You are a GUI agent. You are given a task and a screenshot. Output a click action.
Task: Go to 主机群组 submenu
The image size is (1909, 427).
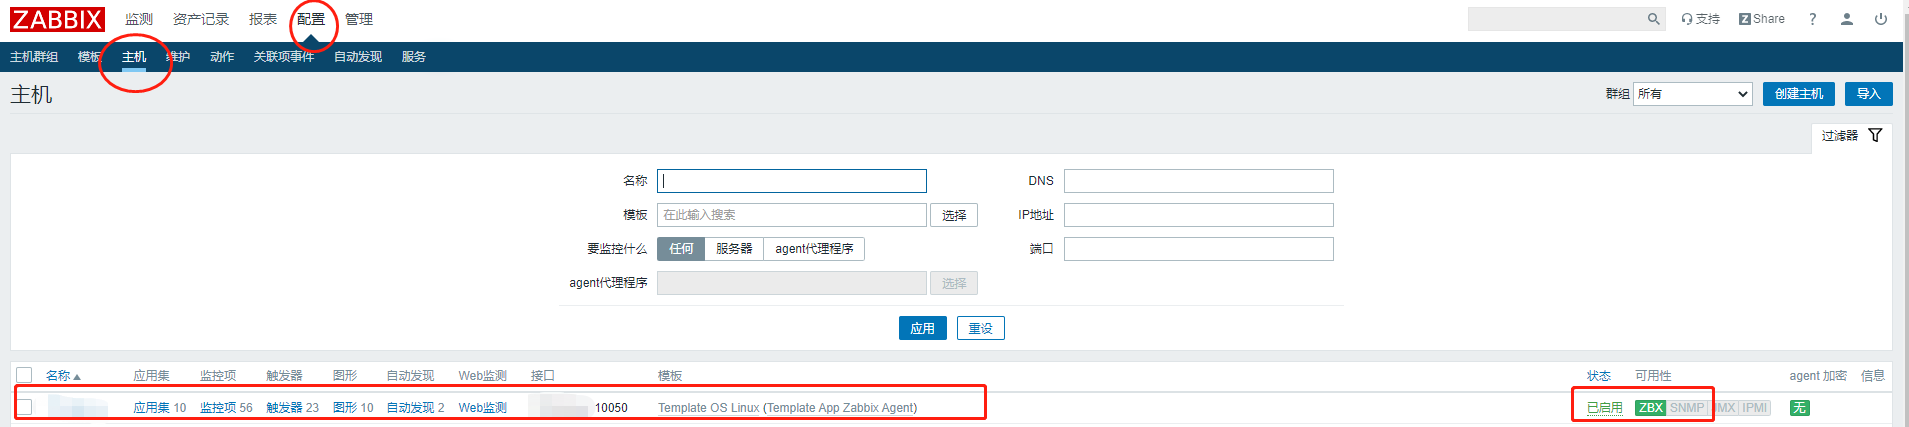pyautogui.click(x=34, y=57)
